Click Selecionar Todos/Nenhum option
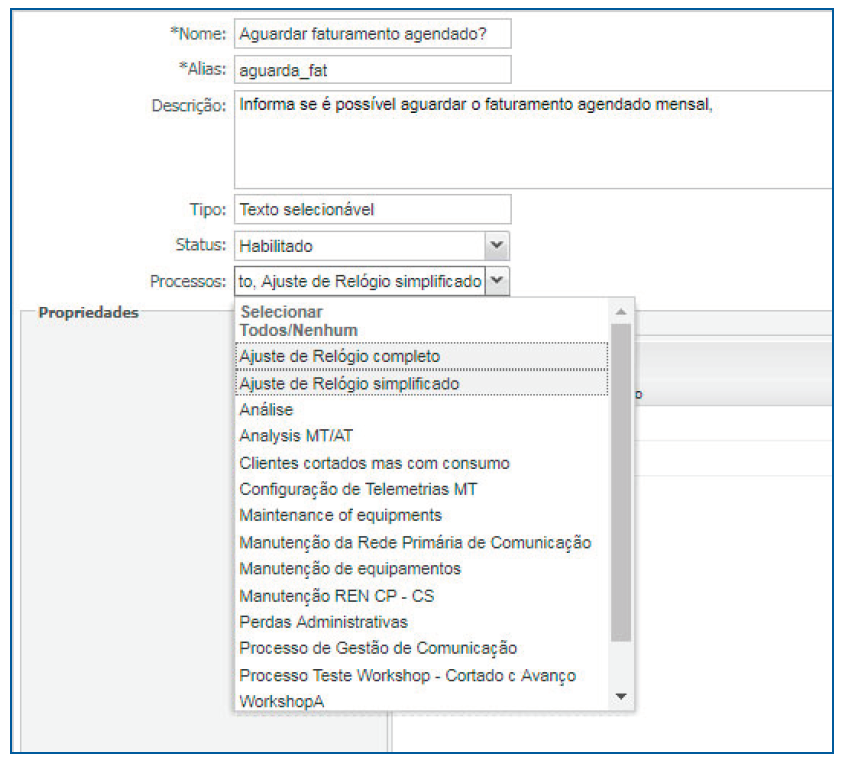Image resolution: width=847 pixels, height=767 pixels. (x=299, y=321)
